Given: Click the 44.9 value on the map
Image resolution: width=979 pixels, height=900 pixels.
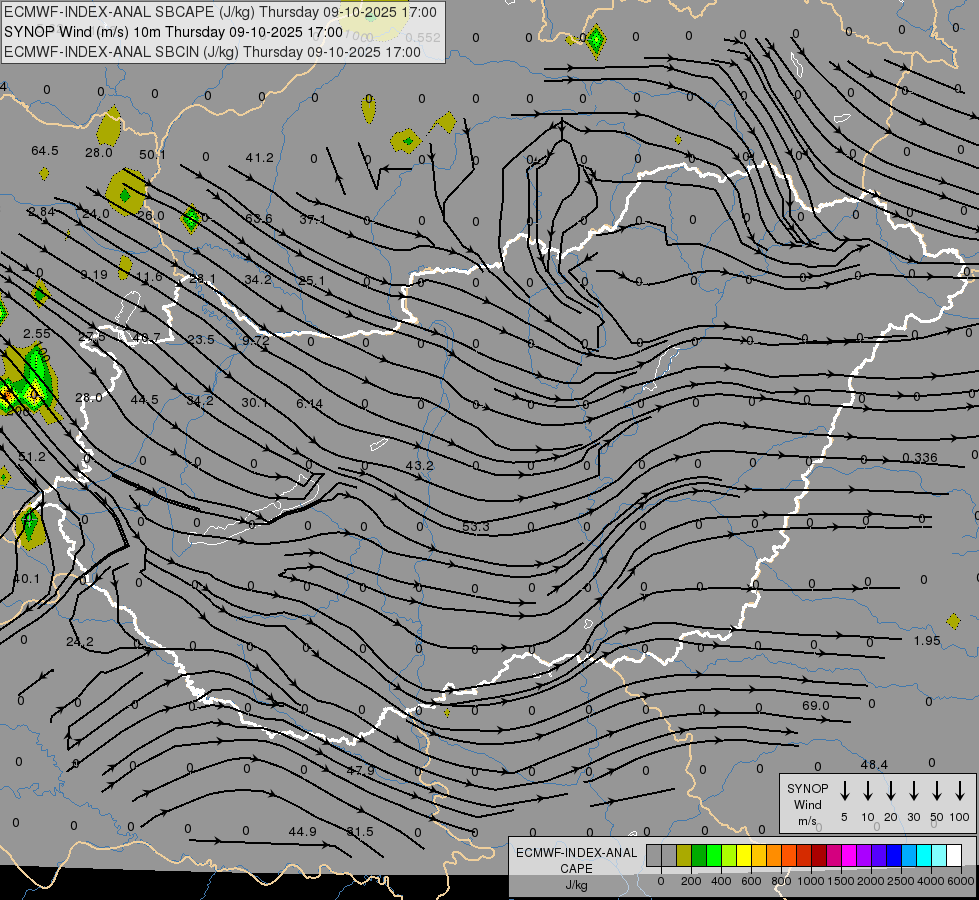Looking at the screenshot, I should (x=302, y=831).
